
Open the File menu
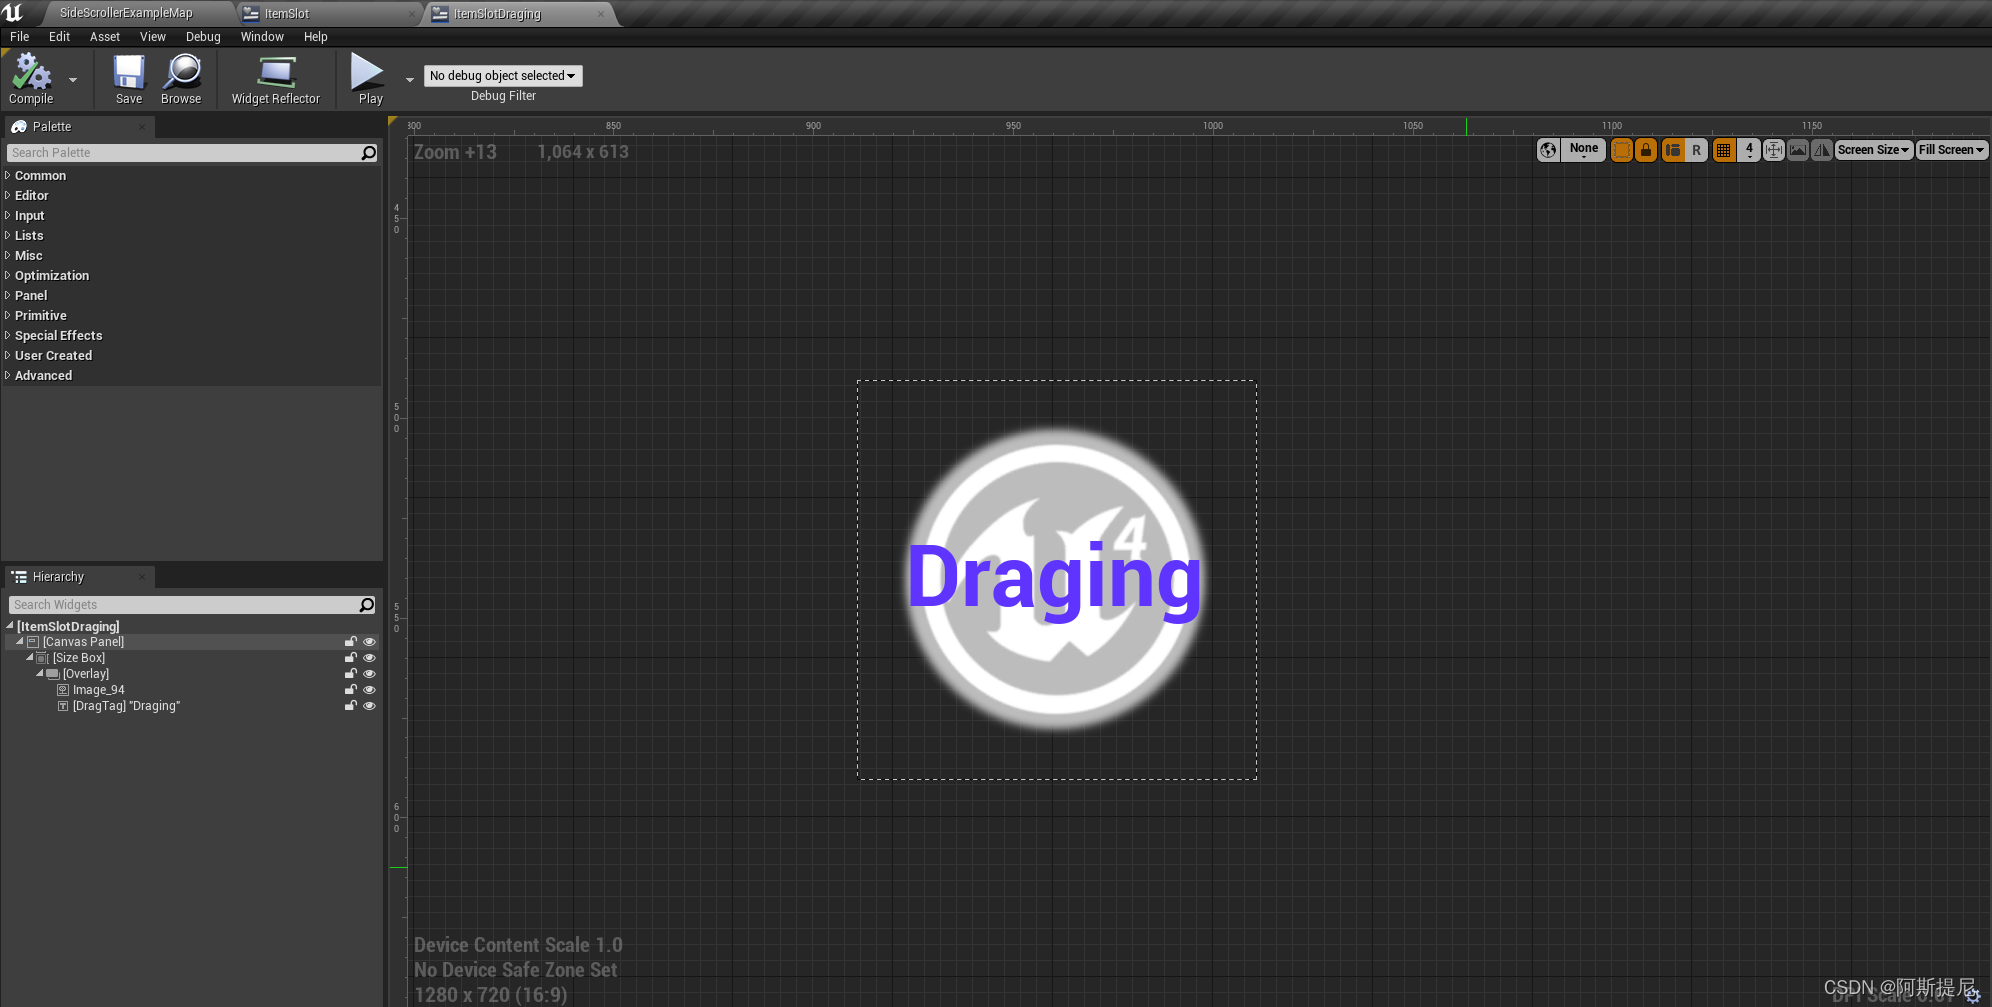[20, 37]
